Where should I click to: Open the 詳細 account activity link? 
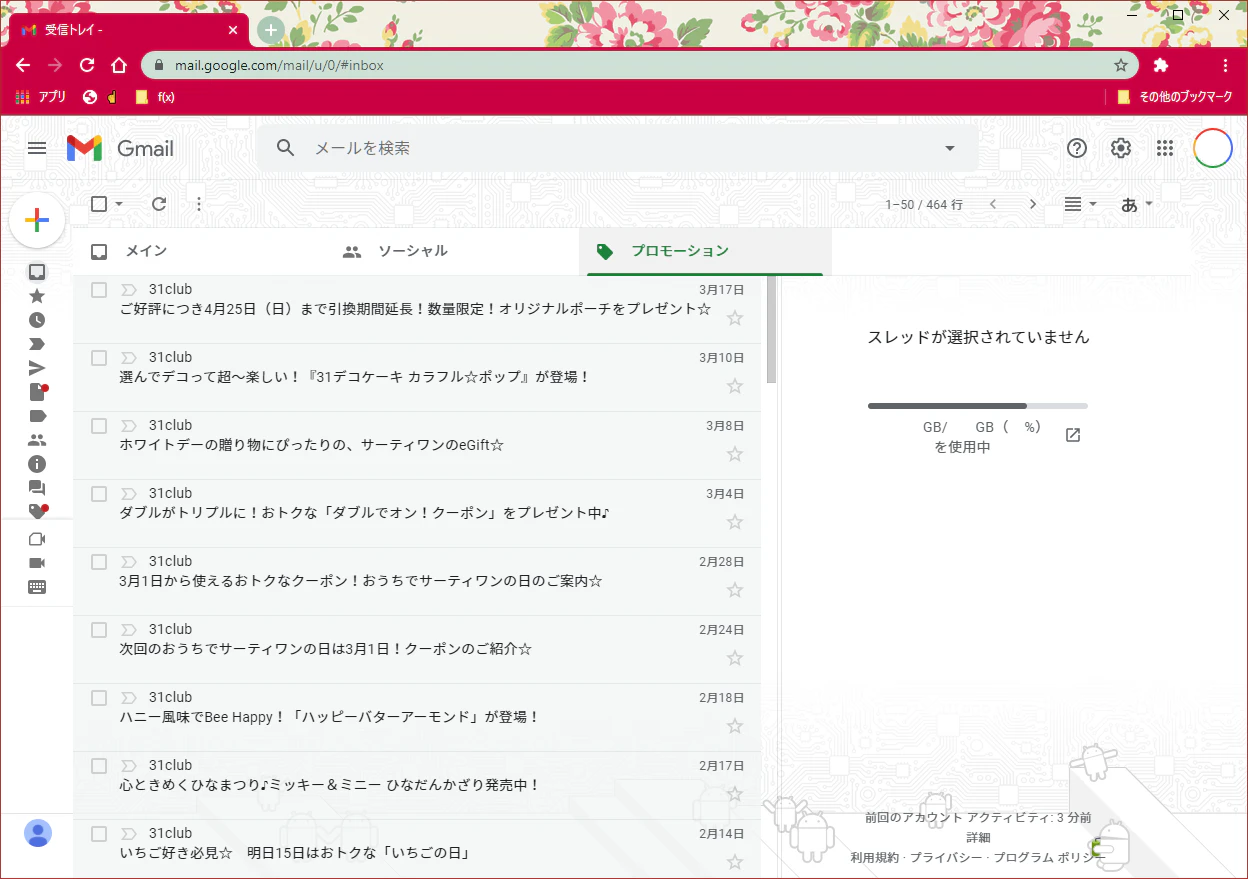tap(978, 837)
